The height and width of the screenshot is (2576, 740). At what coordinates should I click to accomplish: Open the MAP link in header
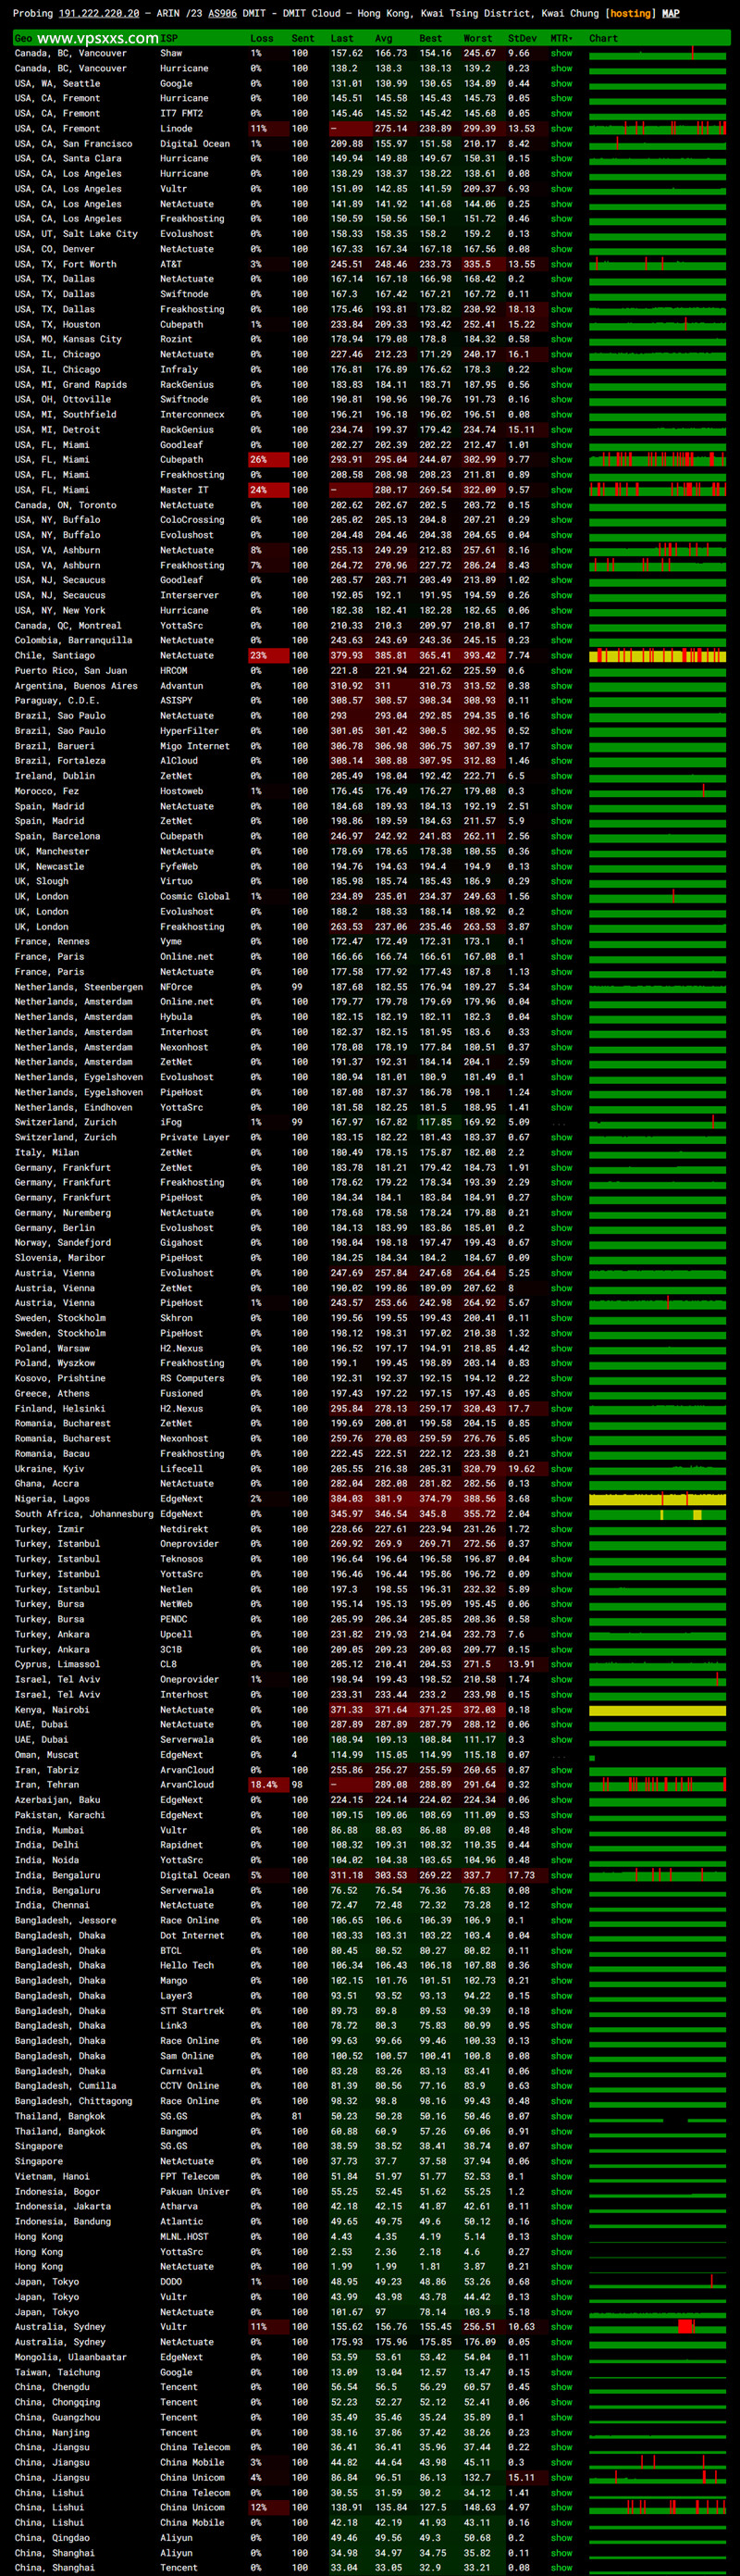[670, 13]
